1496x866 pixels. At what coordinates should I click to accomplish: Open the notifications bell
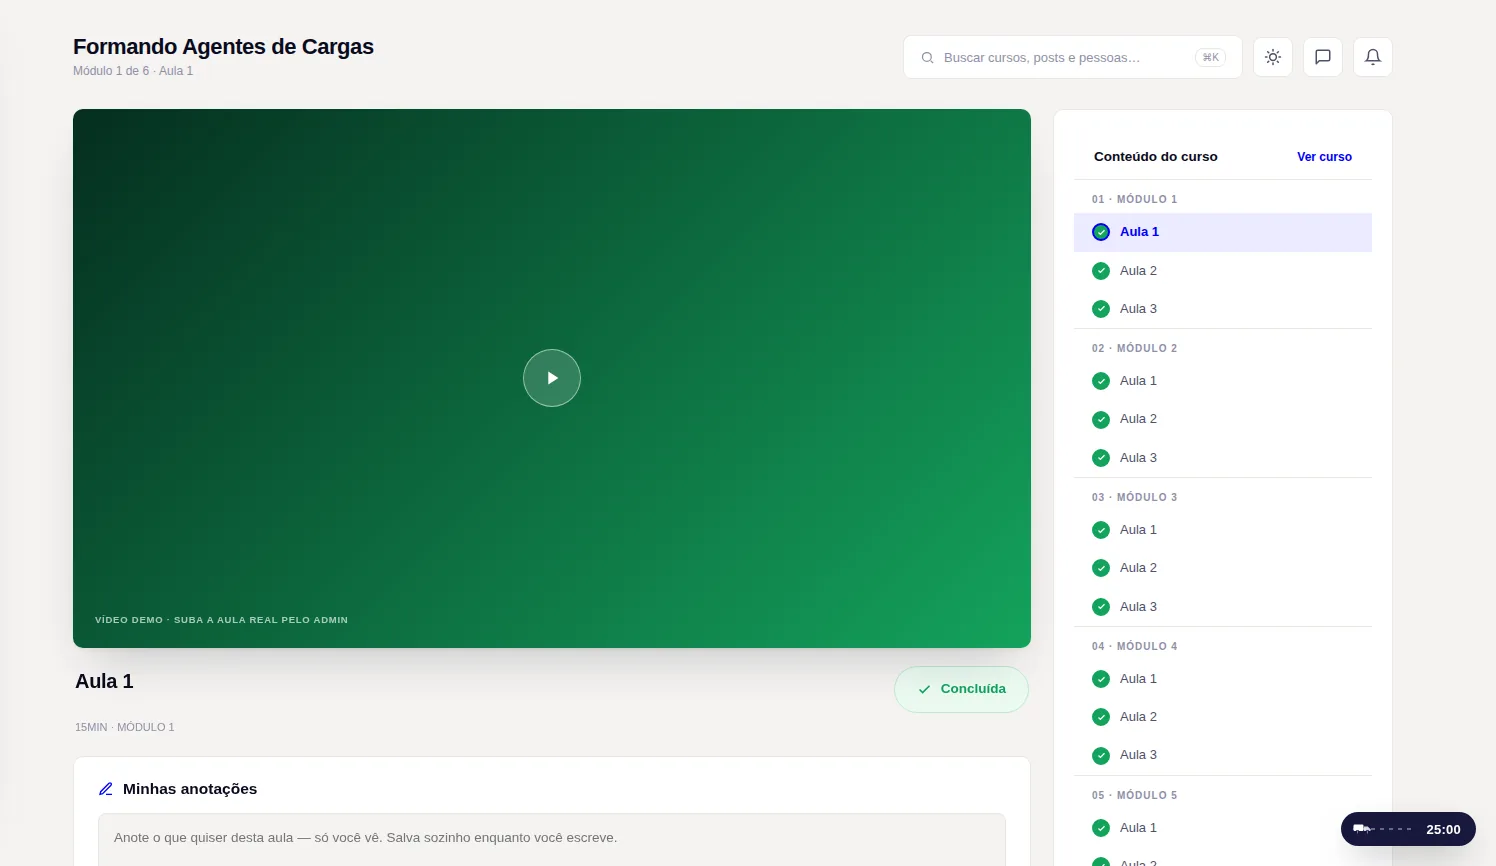1373,57
